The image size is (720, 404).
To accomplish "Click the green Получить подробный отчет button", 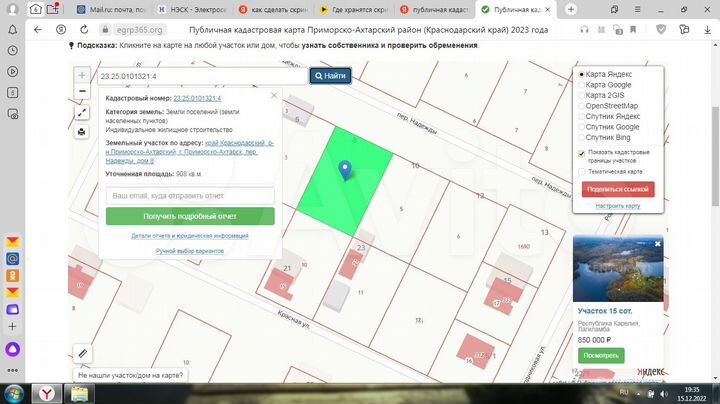I will pos(190,216).
